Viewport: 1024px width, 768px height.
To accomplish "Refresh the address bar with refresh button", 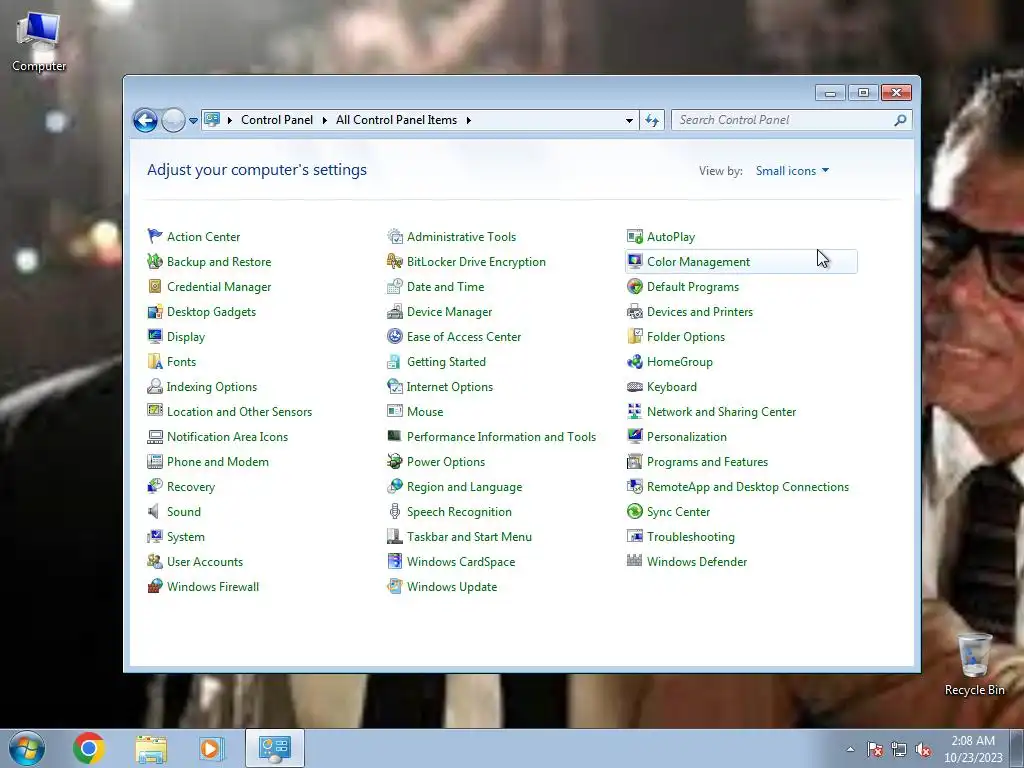I will [652, 120].
